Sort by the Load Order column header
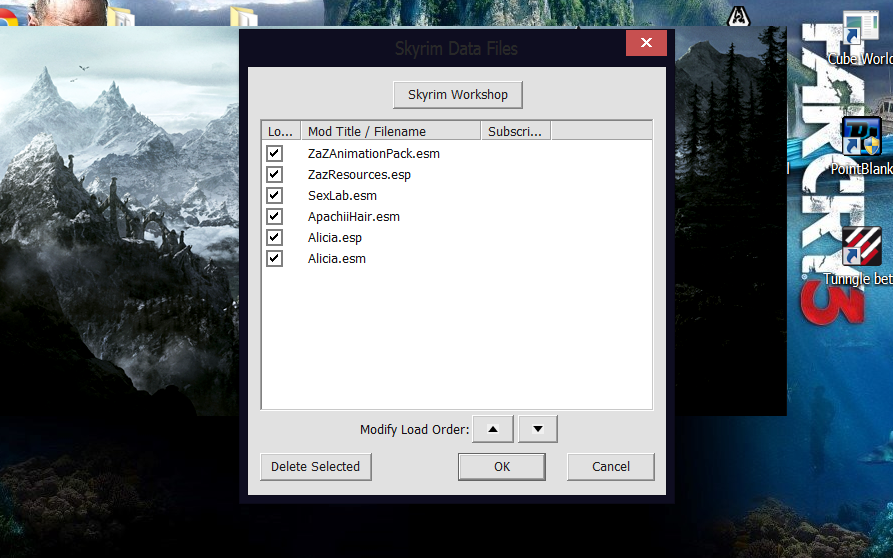The width and height of the screenshot is (893, 558). tap(281, 132)
